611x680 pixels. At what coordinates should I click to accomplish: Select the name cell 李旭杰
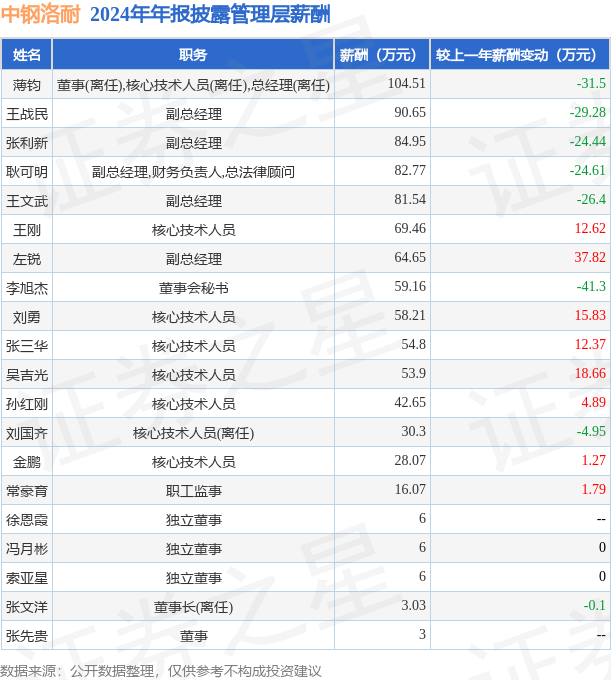coord(26,288)
